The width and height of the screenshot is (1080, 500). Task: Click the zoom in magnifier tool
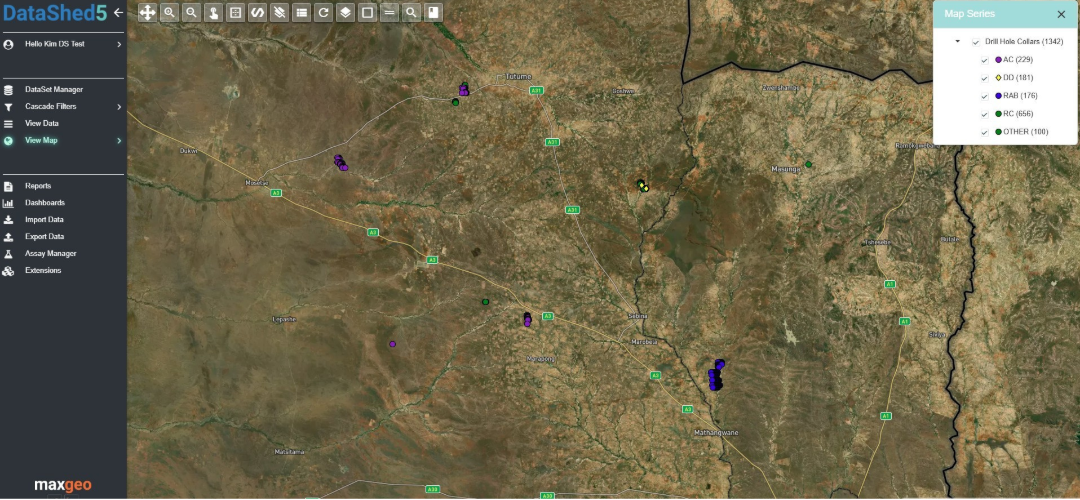169,12
